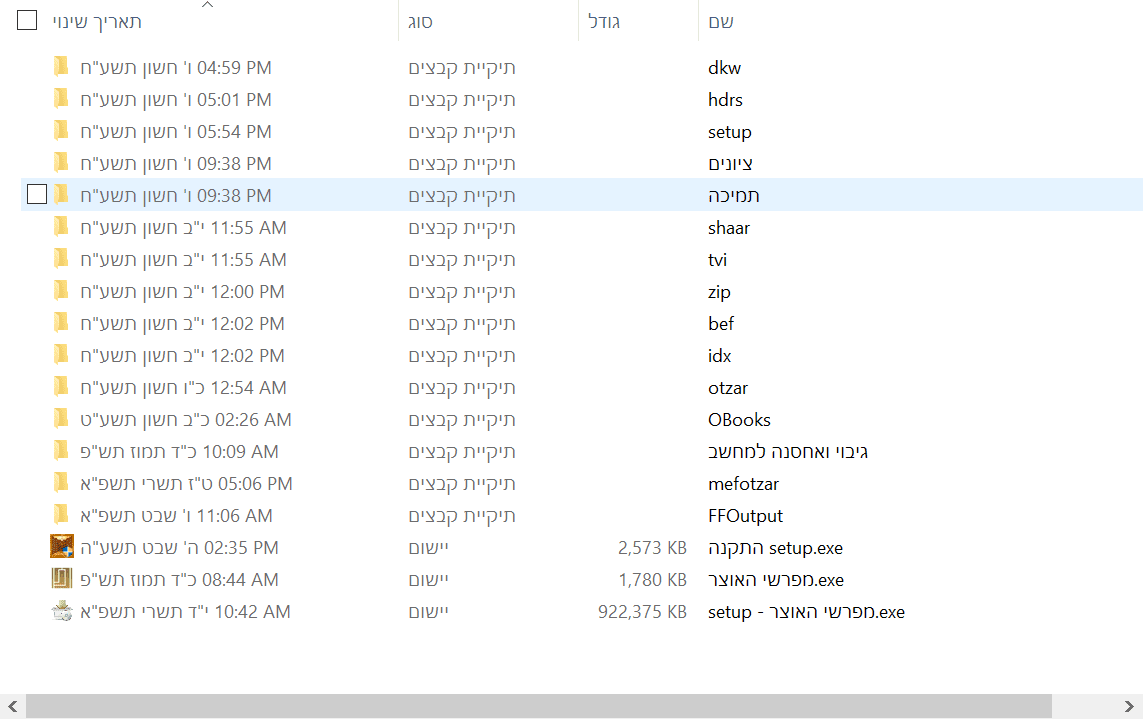Select the setup folder name
1143x719 pixels.
point(730,132)
